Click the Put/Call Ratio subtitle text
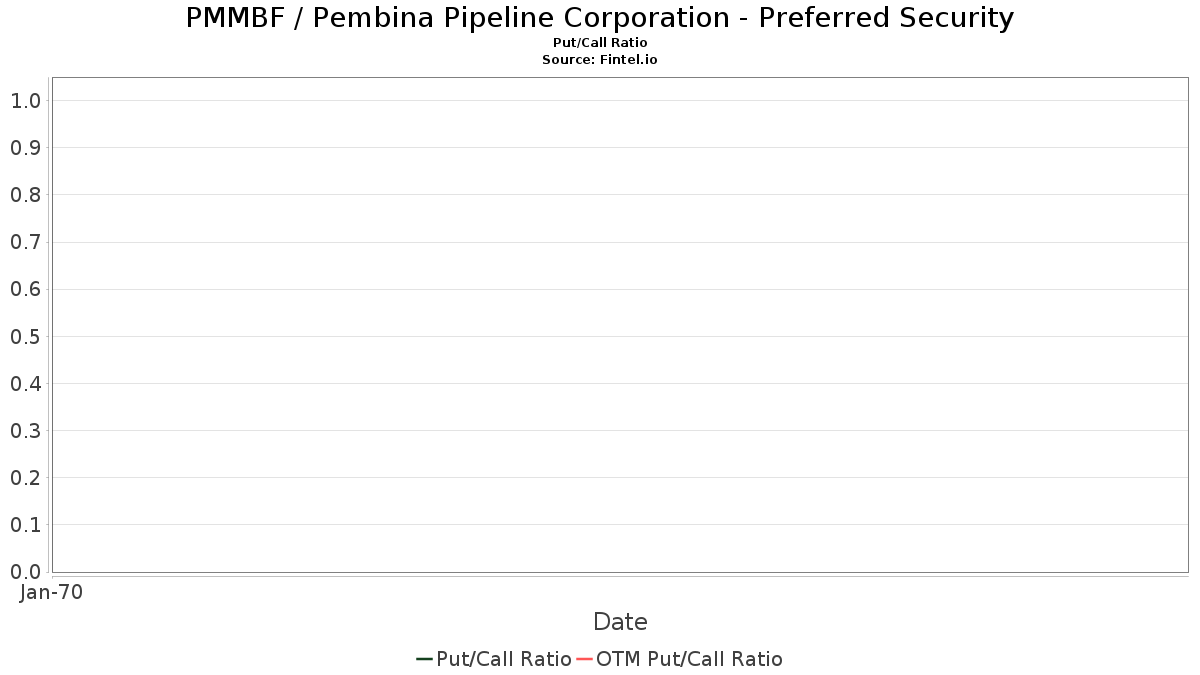This screenshot has height=675, width=1200. (x=600, y=43)
